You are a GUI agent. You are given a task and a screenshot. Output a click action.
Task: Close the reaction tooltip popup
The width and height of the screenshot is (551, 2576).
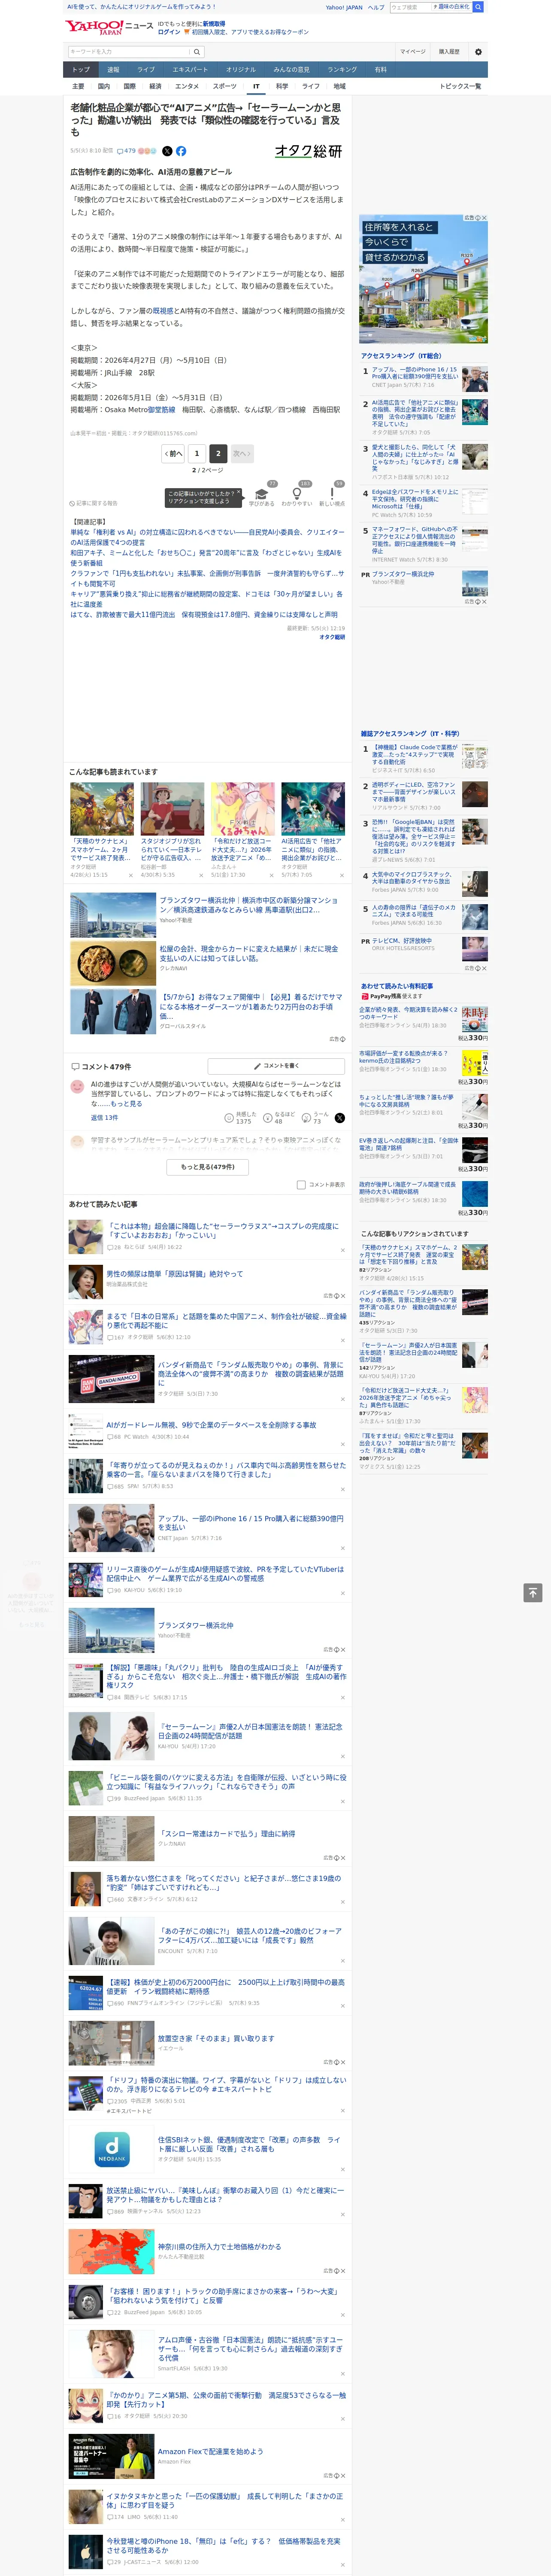point(239,493)
